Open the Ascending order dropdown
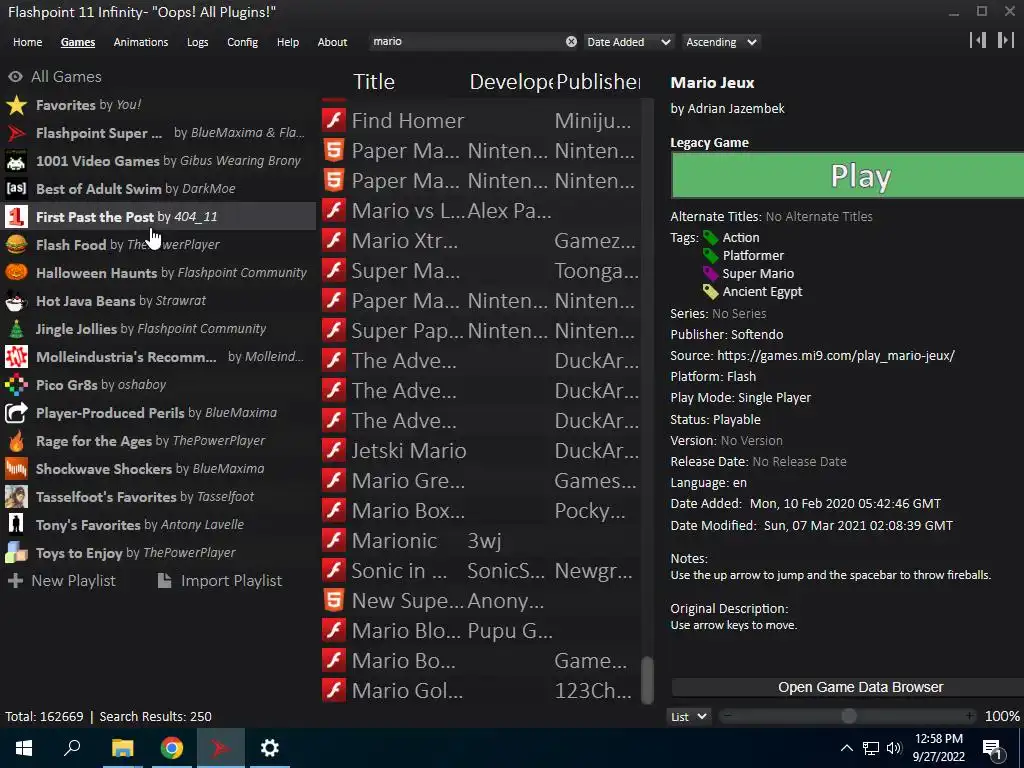 722,42
